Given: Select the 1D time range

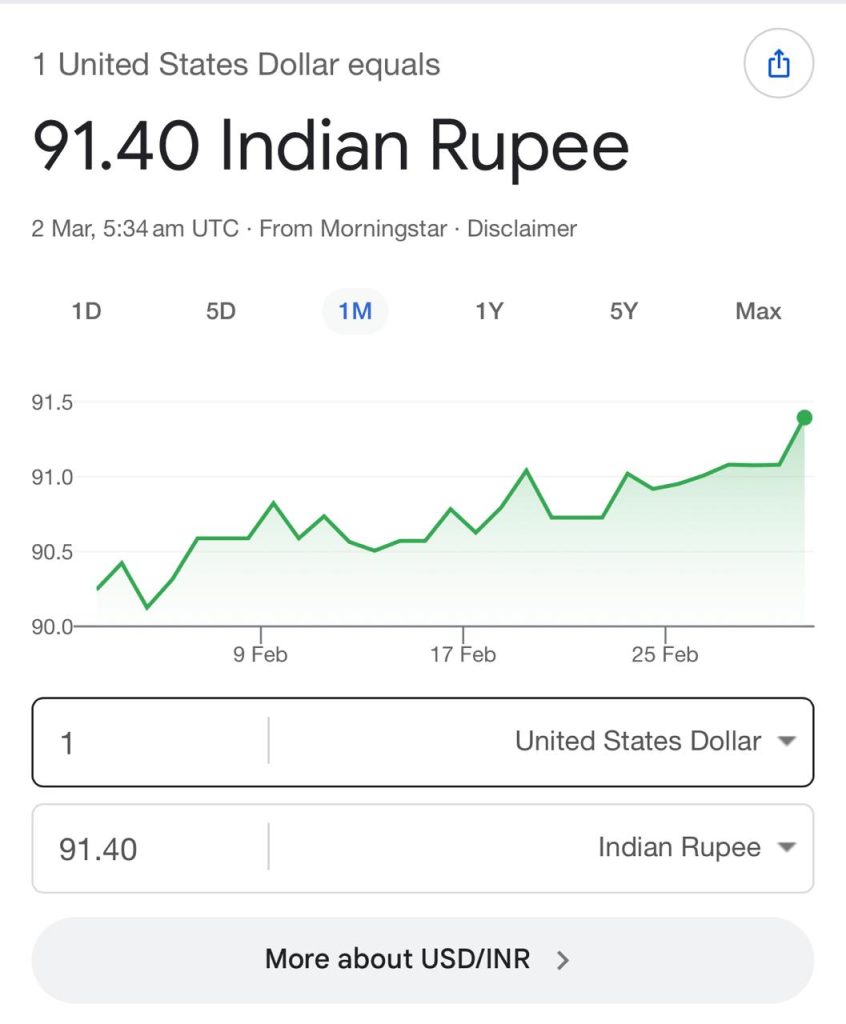Looking at the screenshot, I should [x=87, y=311].
